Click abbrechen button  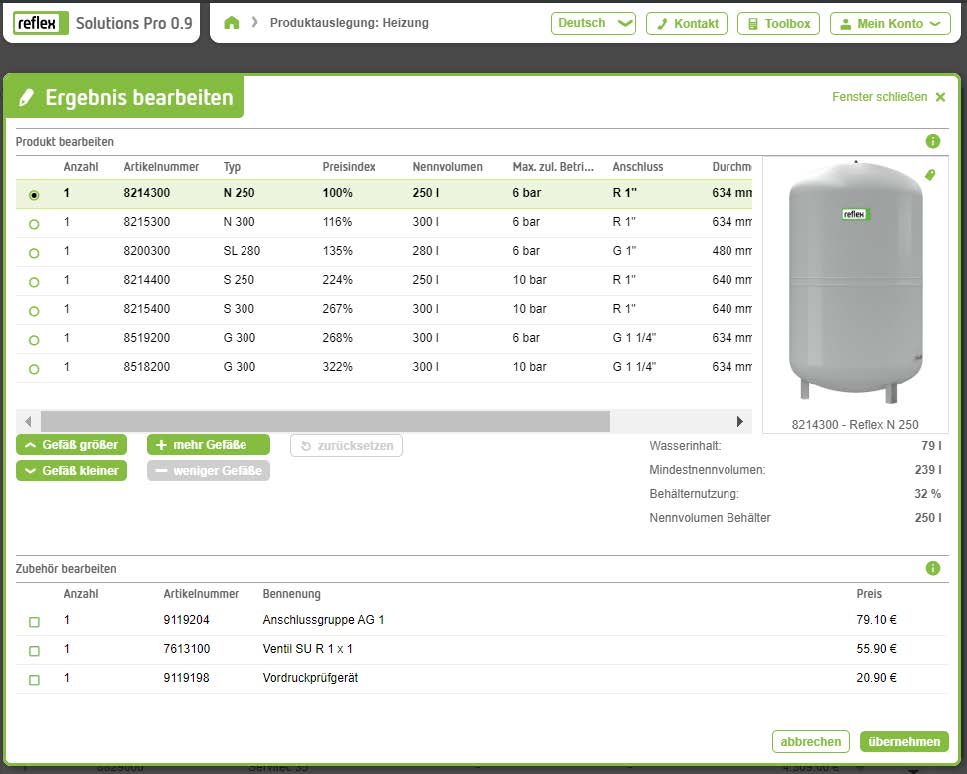point(810,741)
